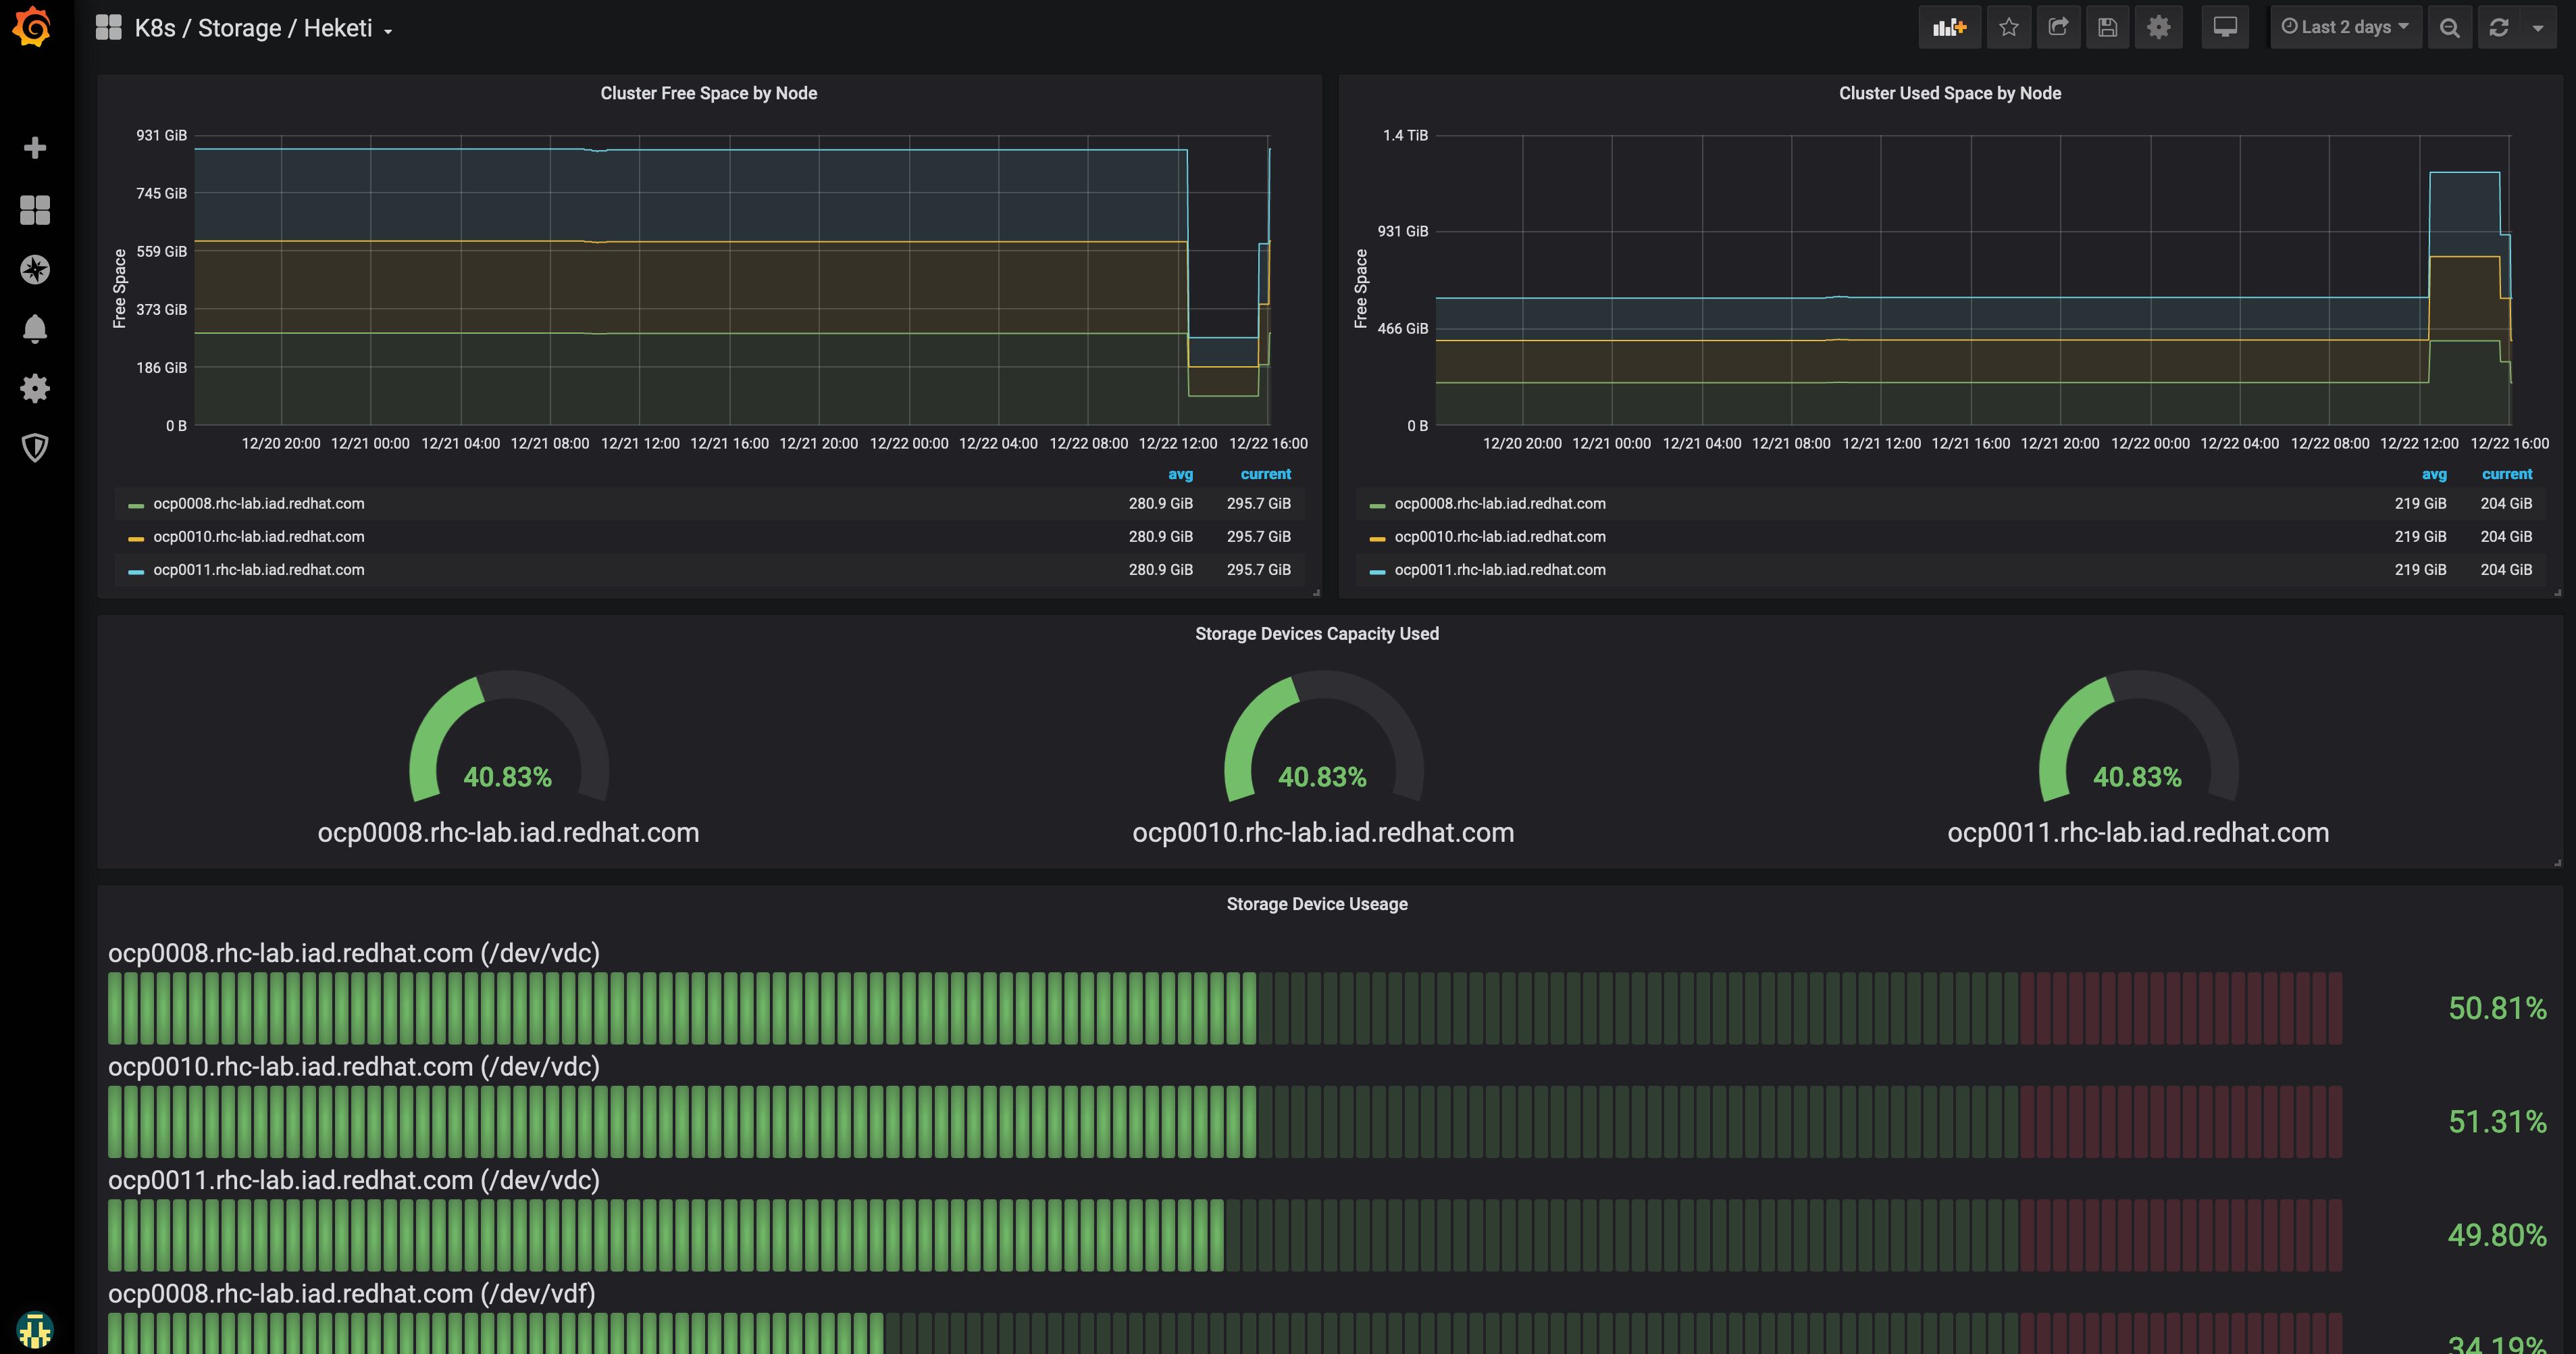Open the Last 2 days time picker
2576x1354 pixels.
[x=2344, y=28]
